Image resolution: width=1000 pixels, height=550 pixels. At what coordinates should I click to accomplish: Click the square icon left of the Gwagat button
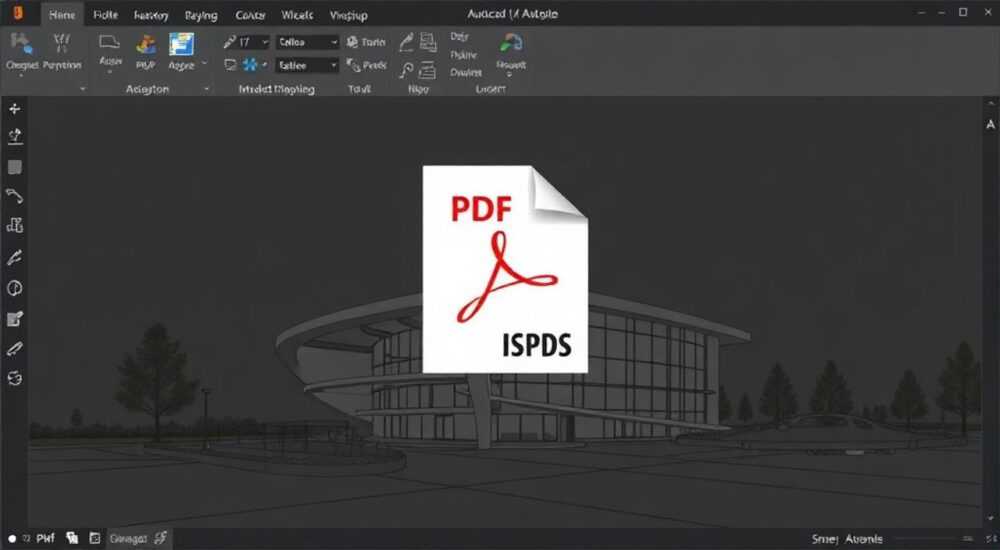[95, 539]
